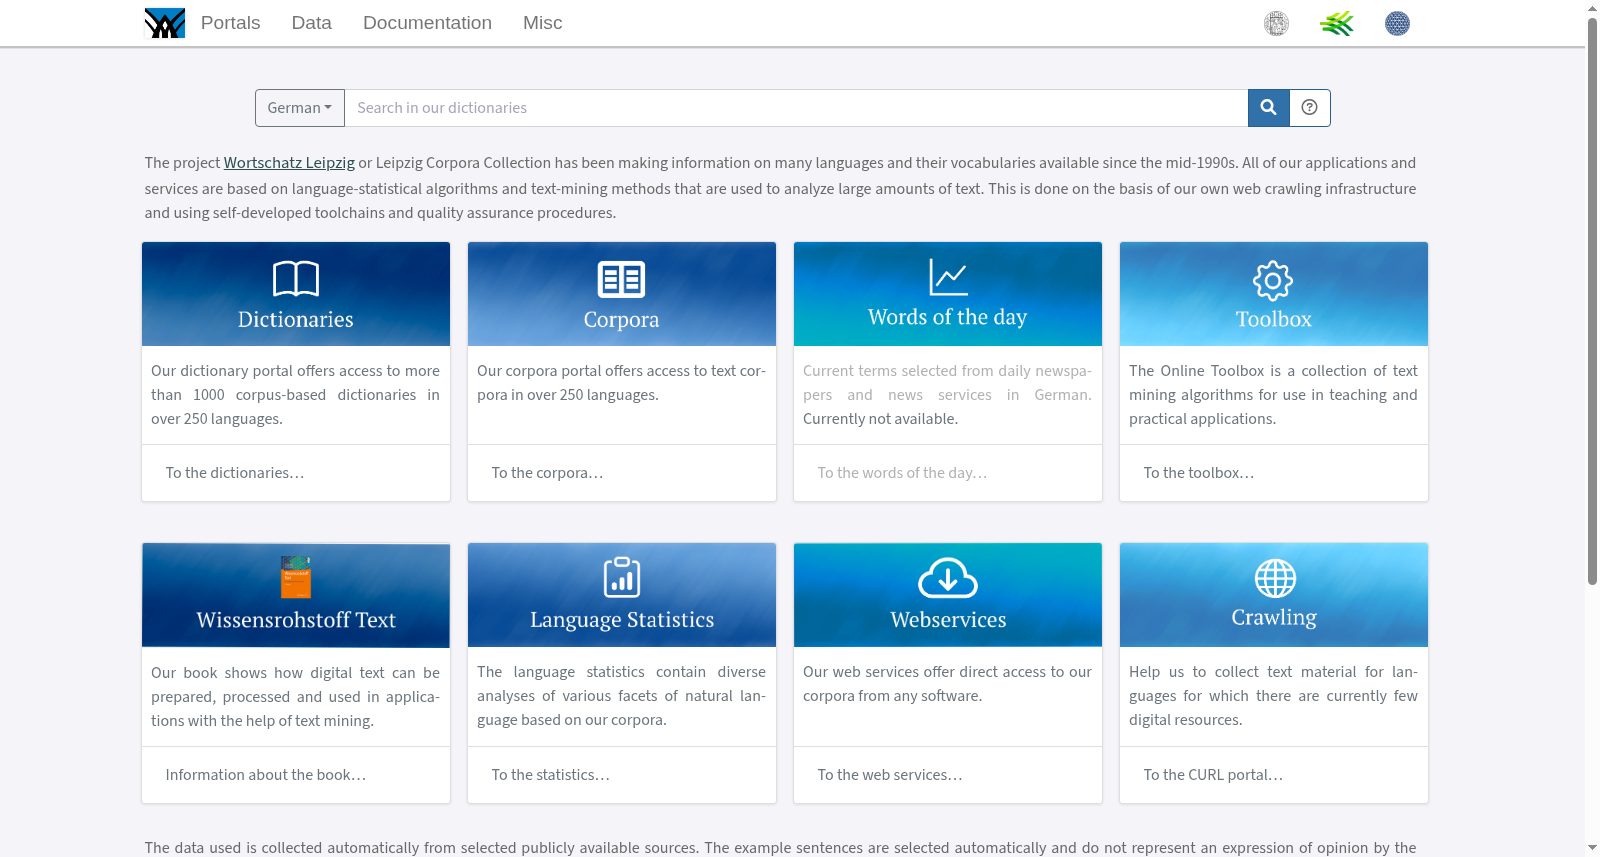Open the Misc menu
This screenshot has width=1600, height=857.
click(x=543, y=23)
